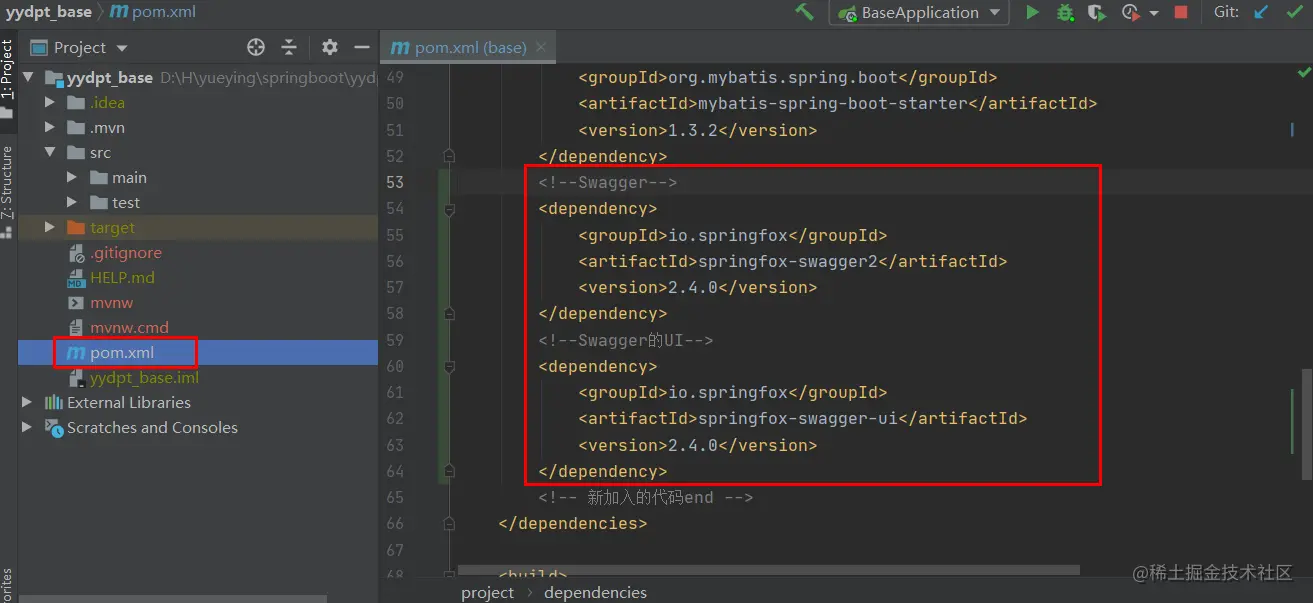Image resolution: width=1313 pixels, height=603 pixels.
Task: Fold the dependency block at line 60
Action: [450, 367]
